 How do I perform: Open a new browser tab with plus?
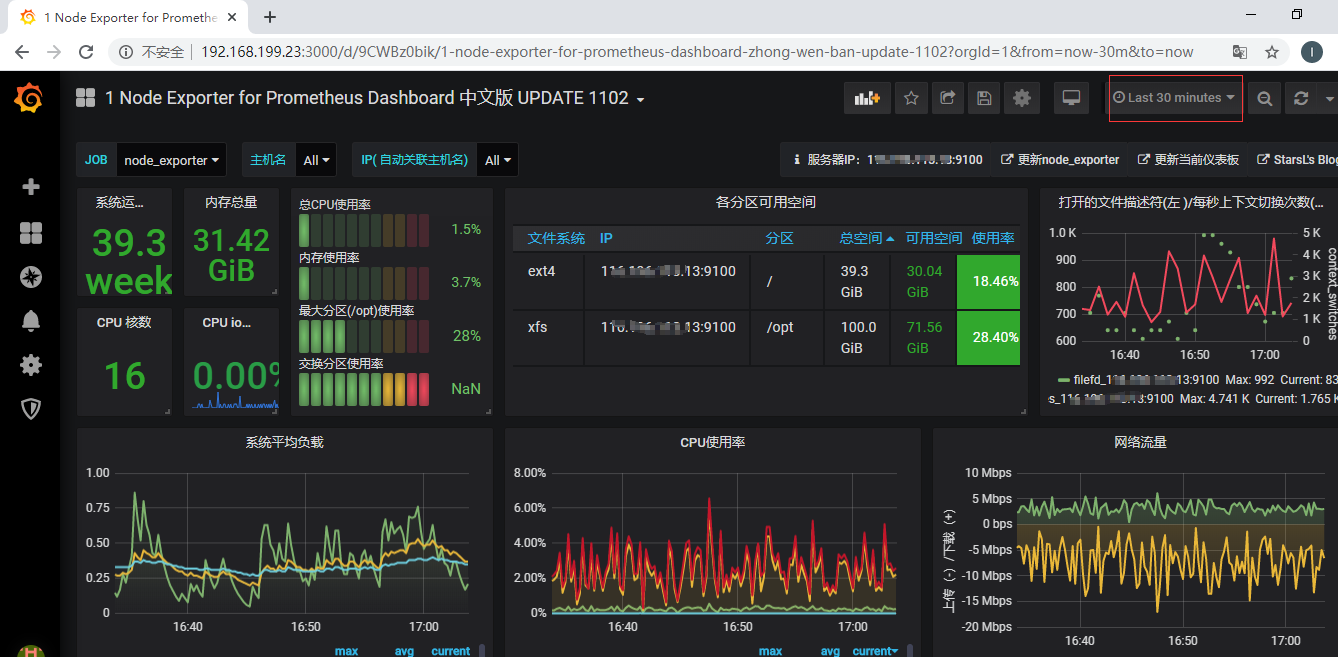[270, 17]
